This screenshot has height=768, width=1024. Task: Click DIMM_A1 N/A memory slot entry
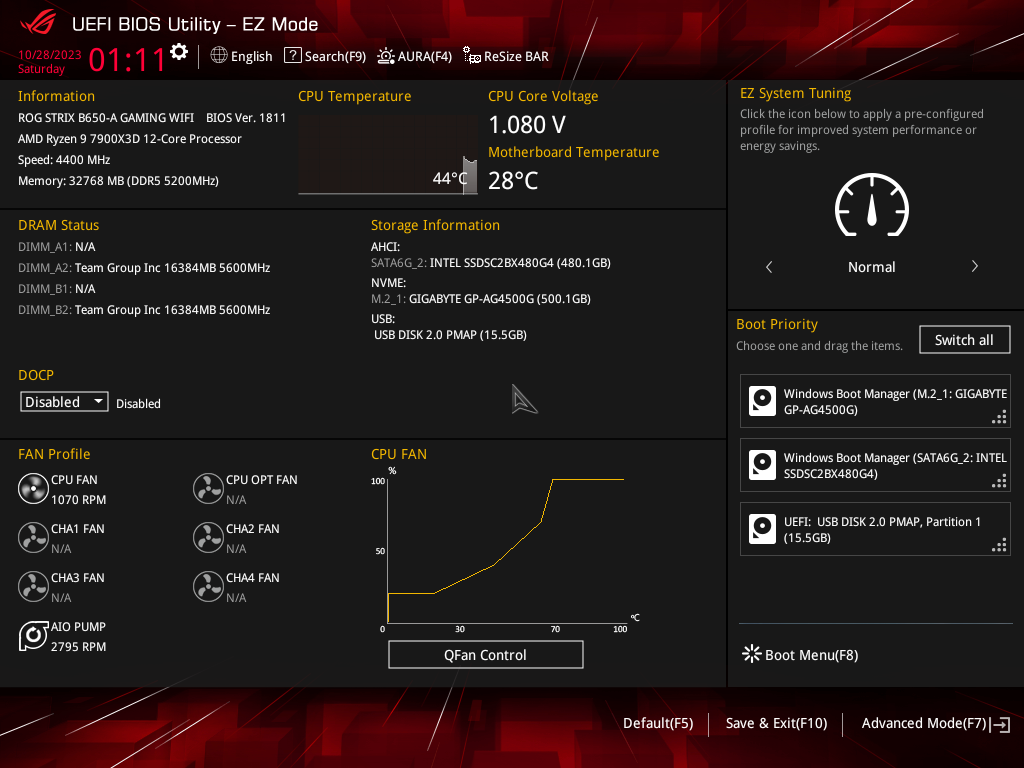(x=57, y=247)
